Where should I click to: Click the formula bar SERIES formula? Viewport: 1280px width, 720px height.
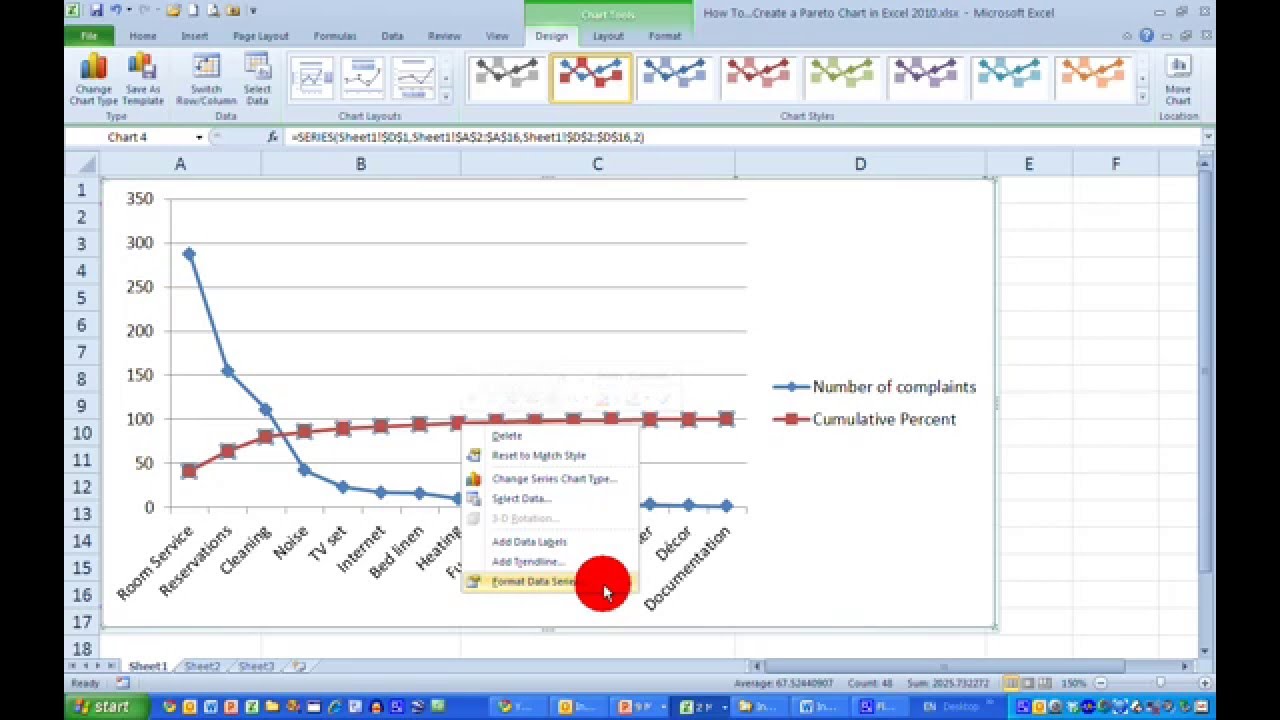point(468,137)
